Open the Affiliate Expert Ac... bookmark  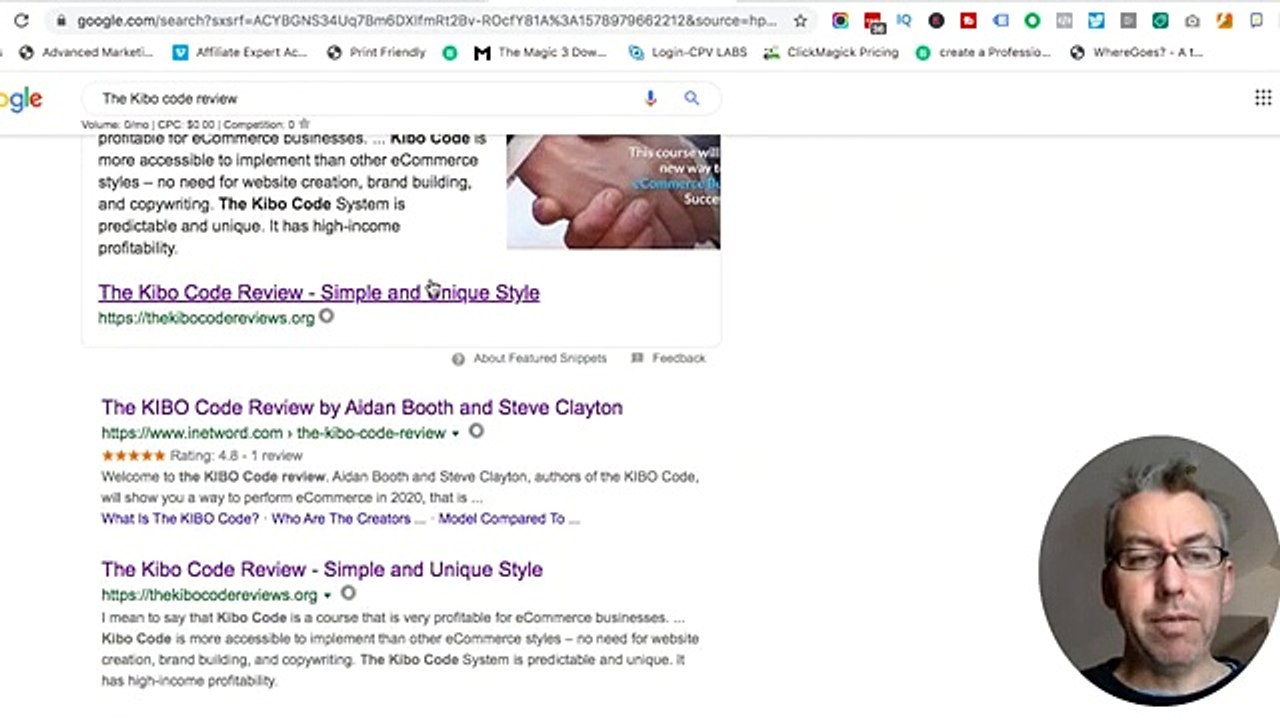pyautogui.click(x=240, y=52)
